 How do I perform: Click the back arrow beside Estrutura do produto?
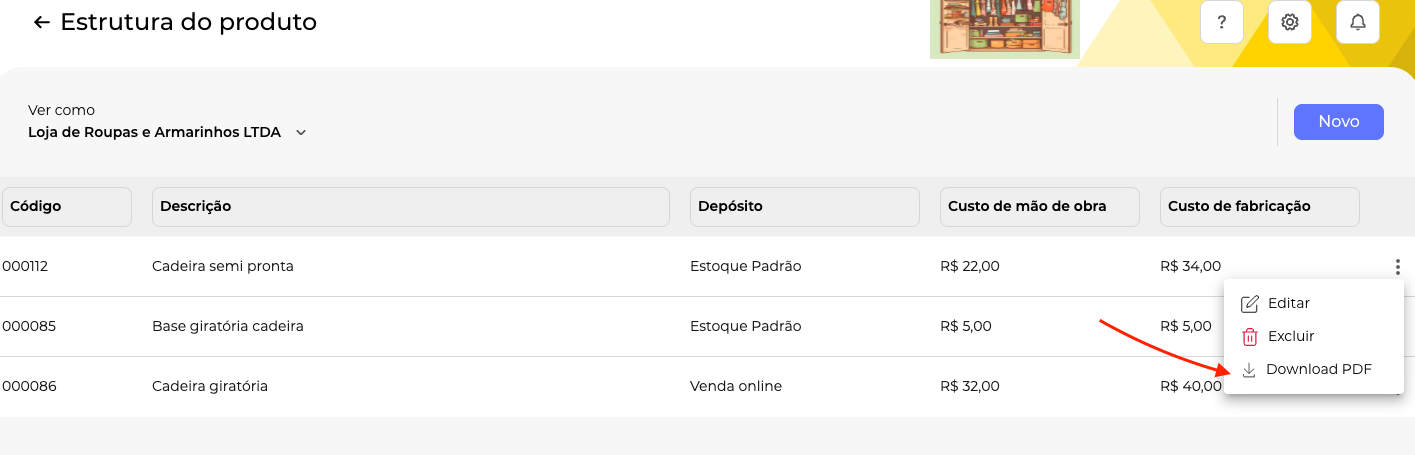point(41,22)
